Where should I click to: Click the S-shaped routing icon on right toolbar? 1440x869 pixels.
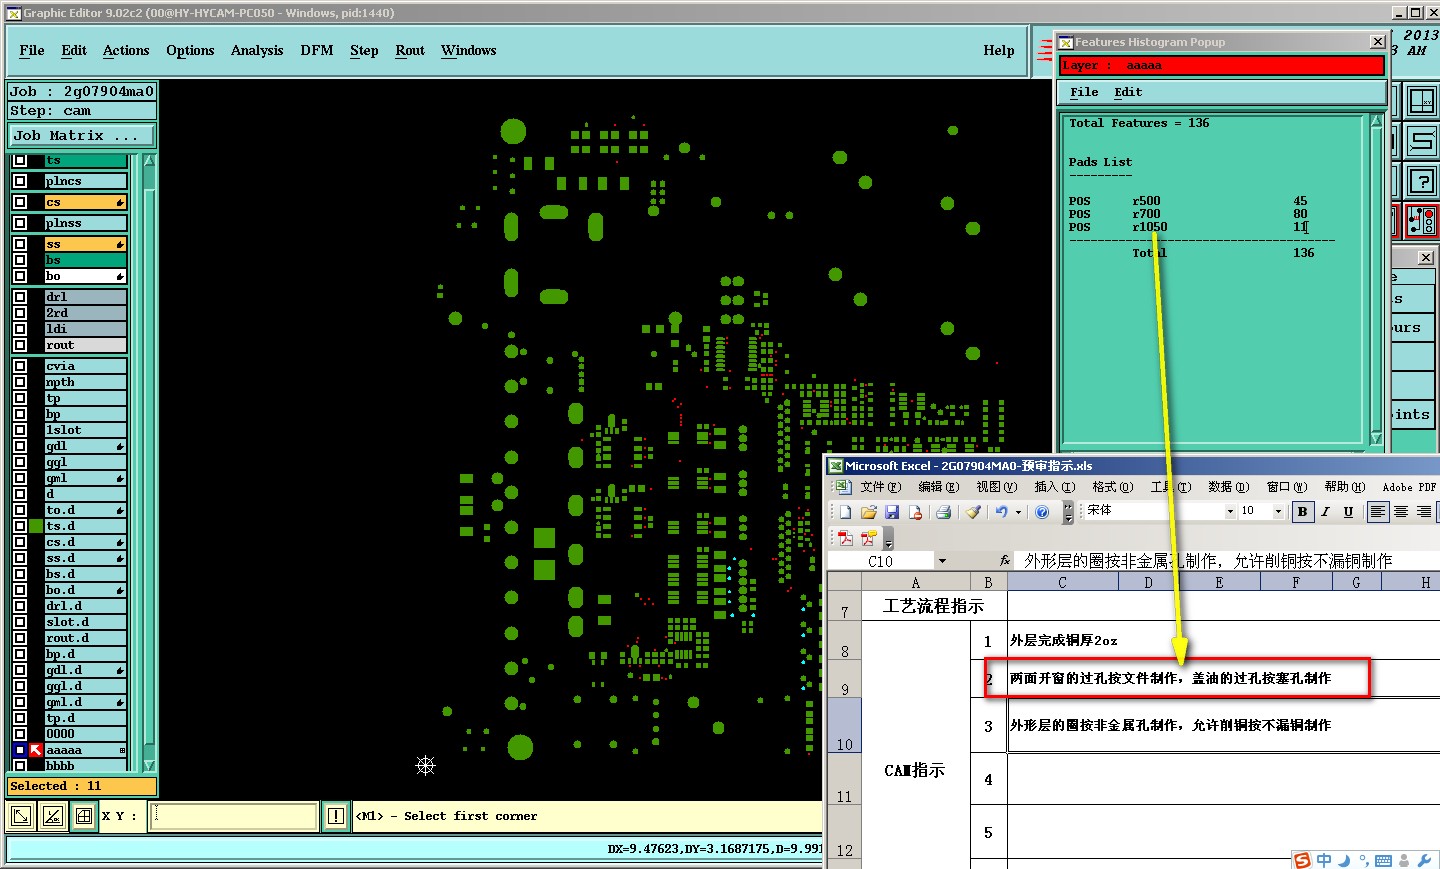tap(1421, 141)
